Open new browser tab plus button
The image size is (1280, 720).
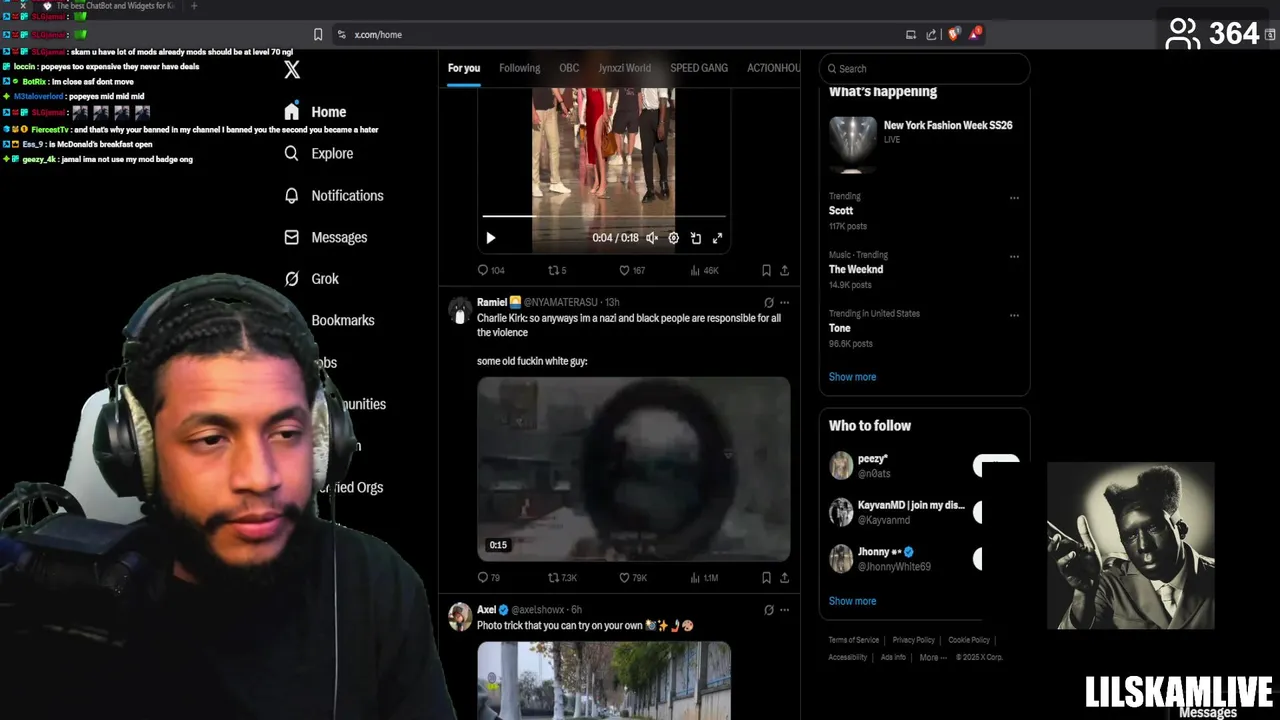pos(194,6)
